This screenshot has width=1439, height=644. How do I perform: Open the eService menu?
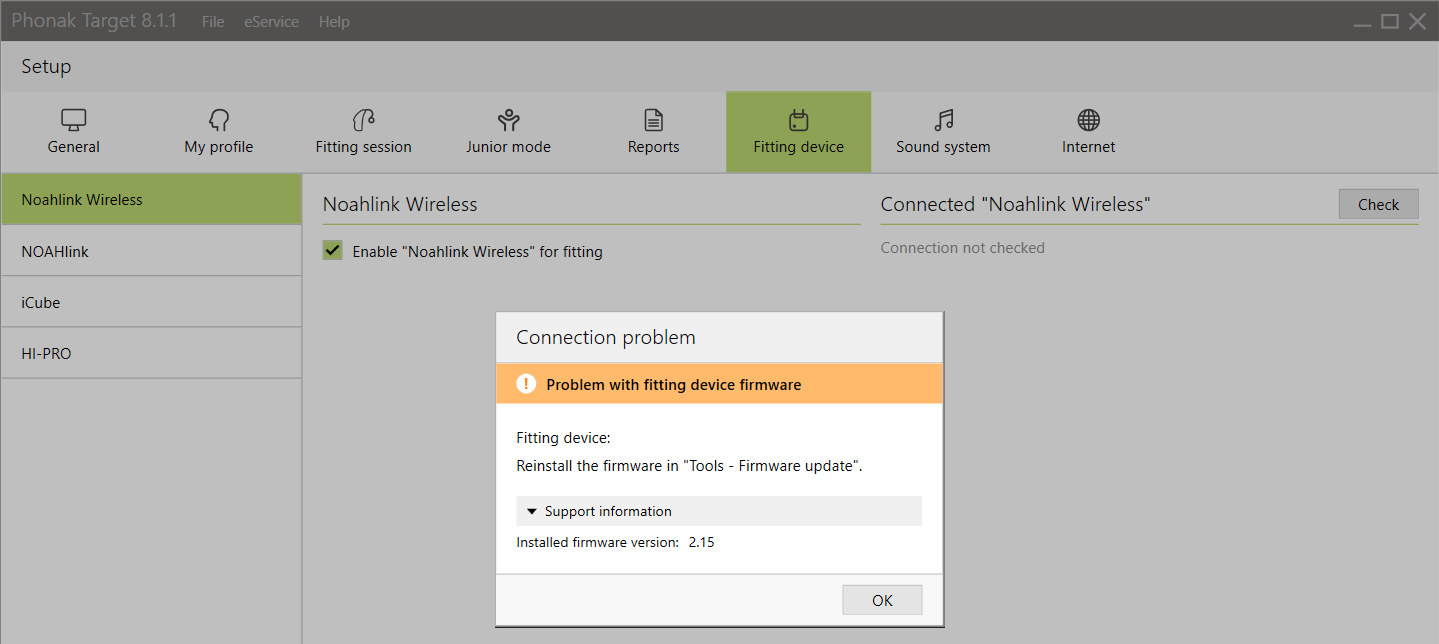[271, 21]
